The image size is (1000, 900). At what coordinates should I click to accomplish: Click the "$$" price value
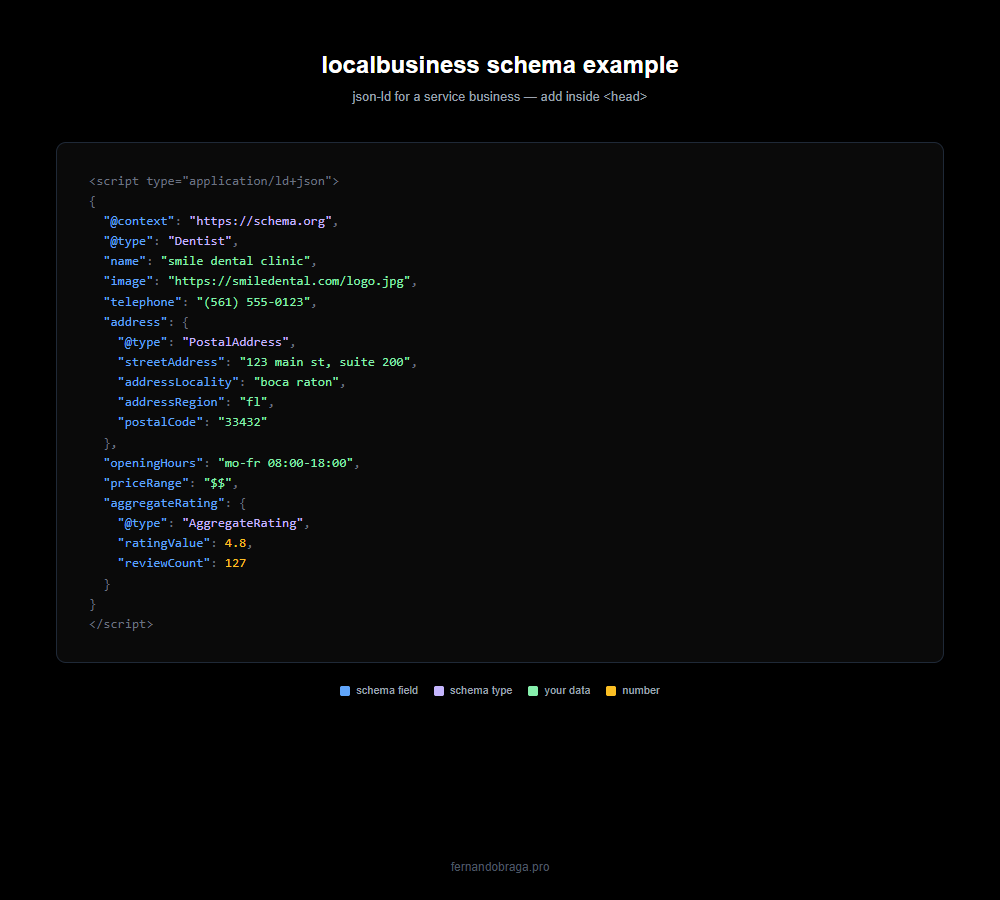pos(217,483)
